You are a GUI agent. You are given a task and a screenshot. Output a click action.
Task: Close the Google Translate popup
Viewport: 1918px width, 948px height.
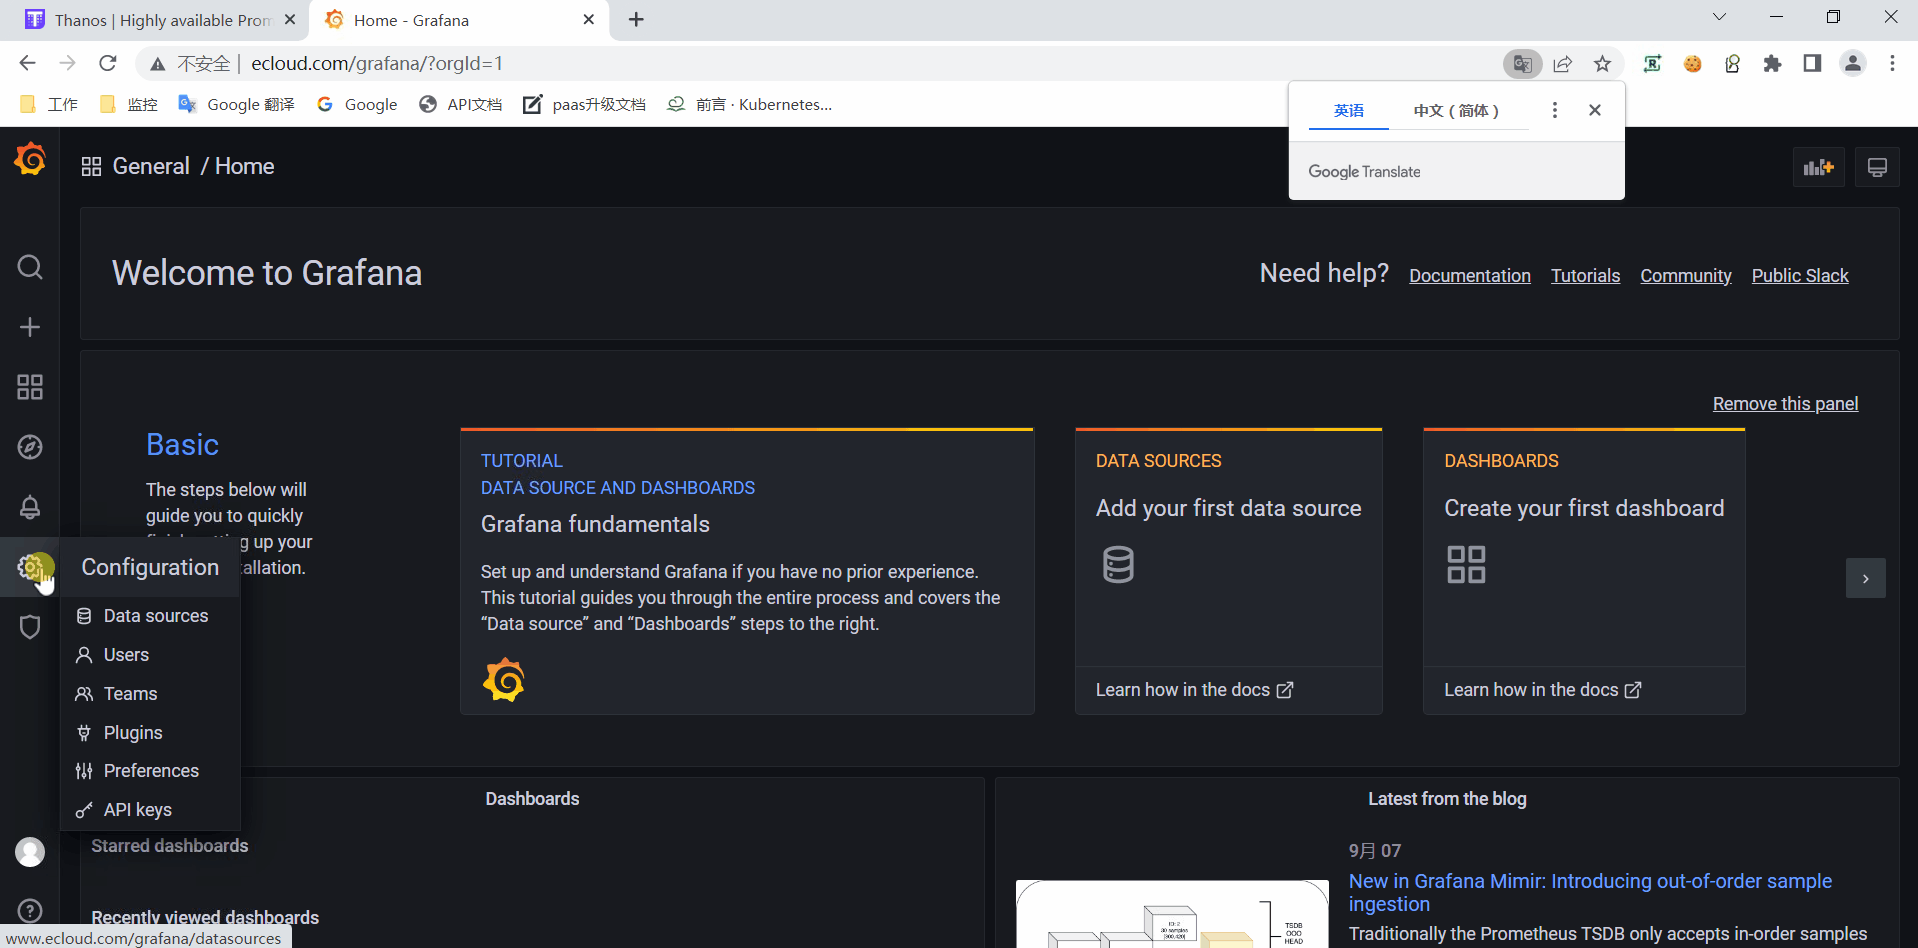click(1595, 110)
